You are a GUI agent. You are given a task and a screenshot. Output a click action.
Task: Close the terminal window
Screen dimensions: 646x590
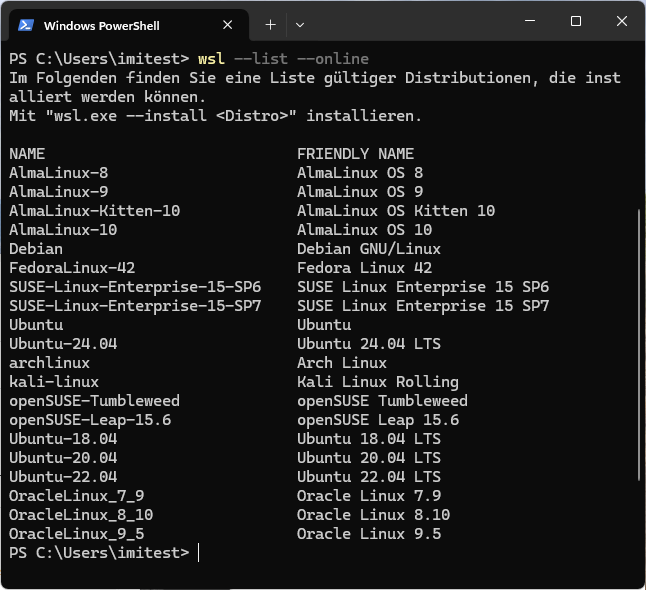tap(621, 22)
